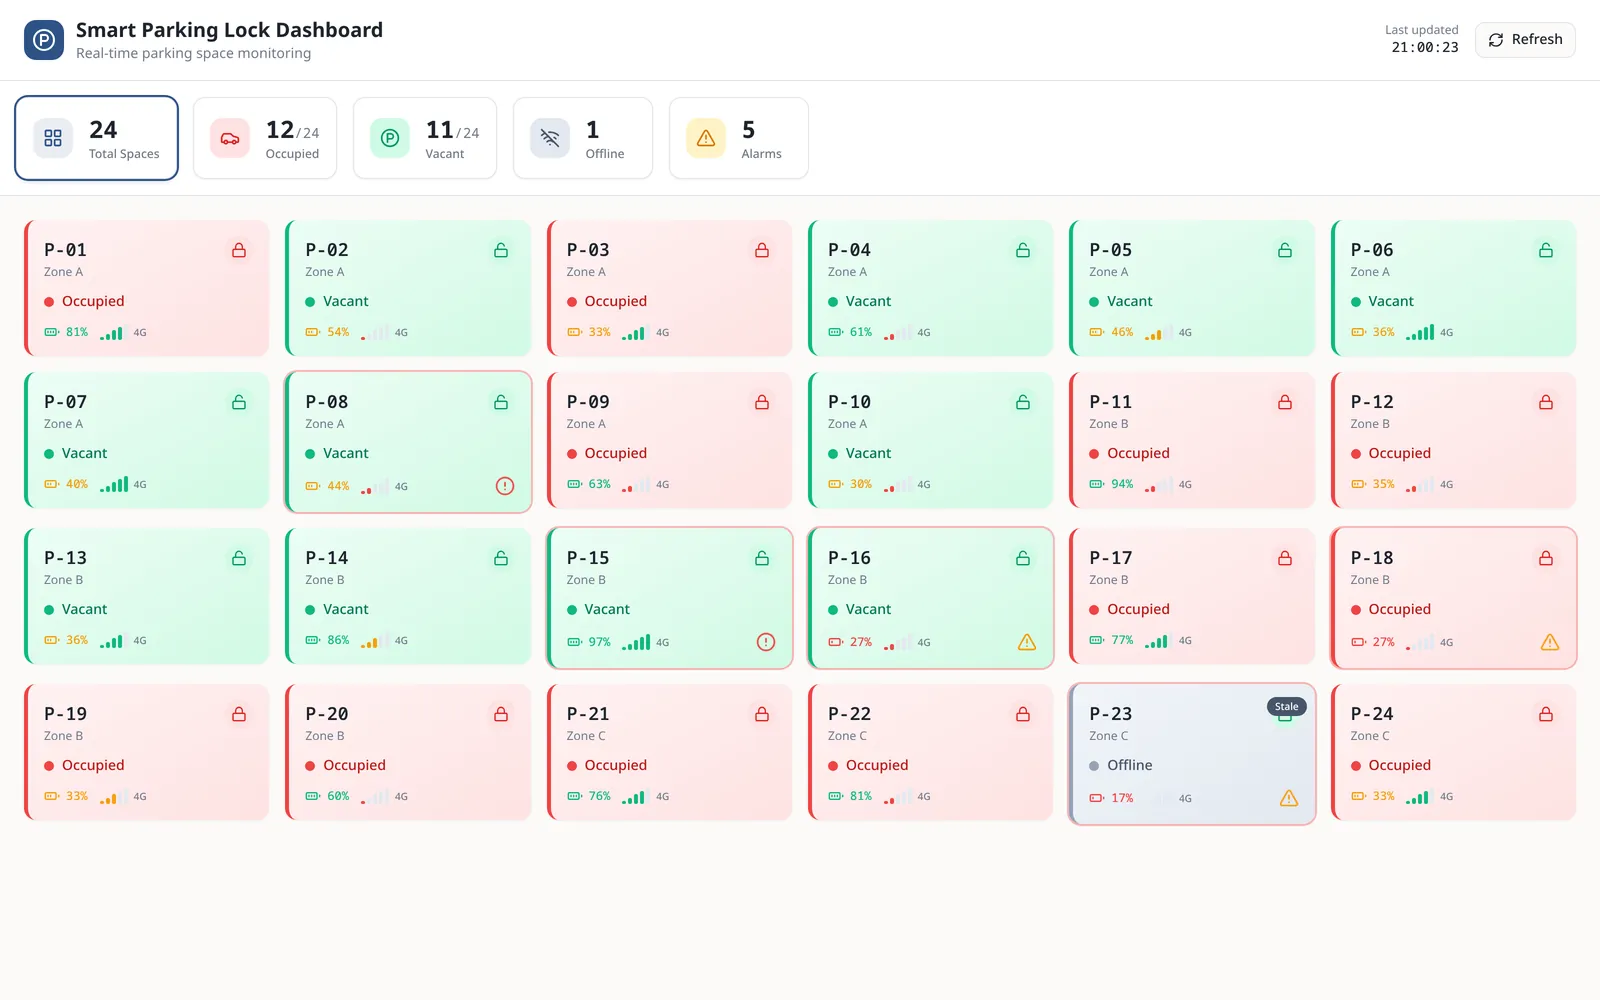This screenshot has height=1000, width=1600.
Task: Click the Stale badge on P-23
Action: click(x=1287, y=706)
